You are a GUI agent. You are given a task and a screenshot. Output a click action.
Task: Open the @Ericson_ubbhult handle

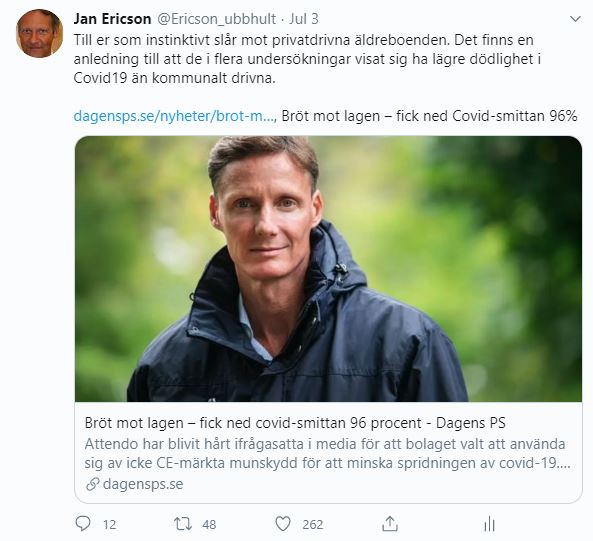coord(216,19)
